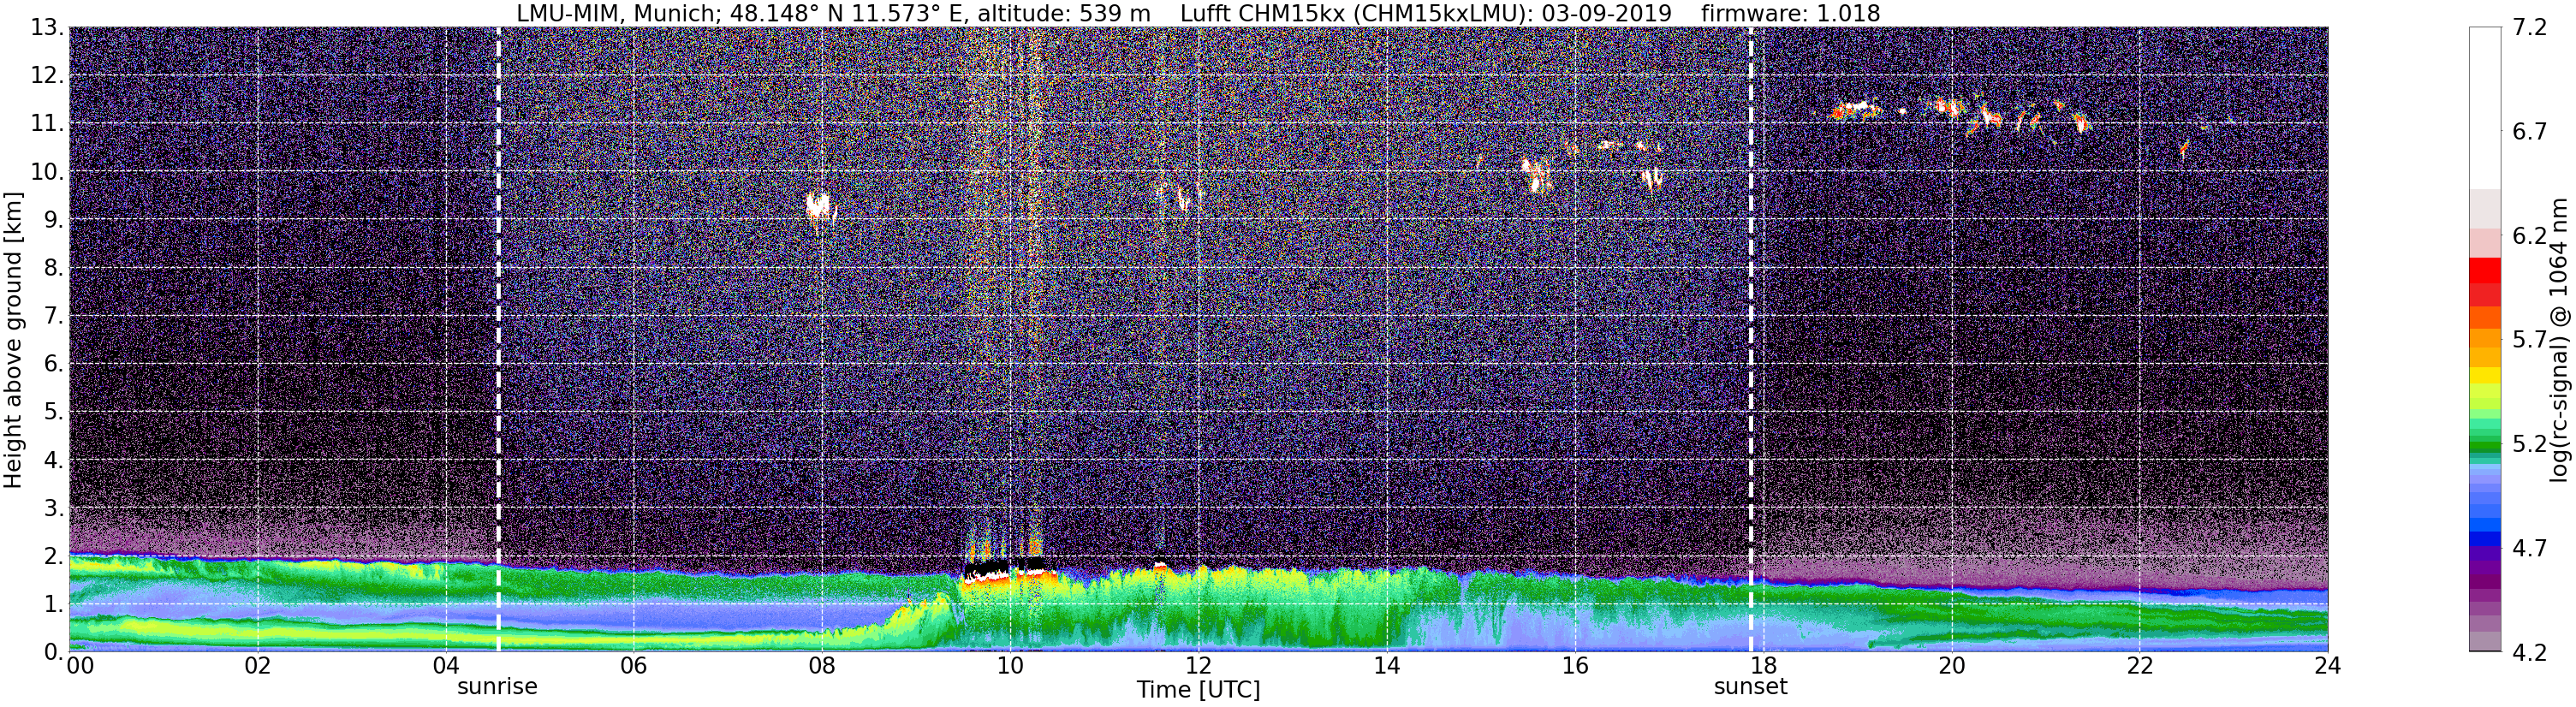Click the time-axis tick label 08
Screen dimensions: 2576x707
(x=822, y=666)
